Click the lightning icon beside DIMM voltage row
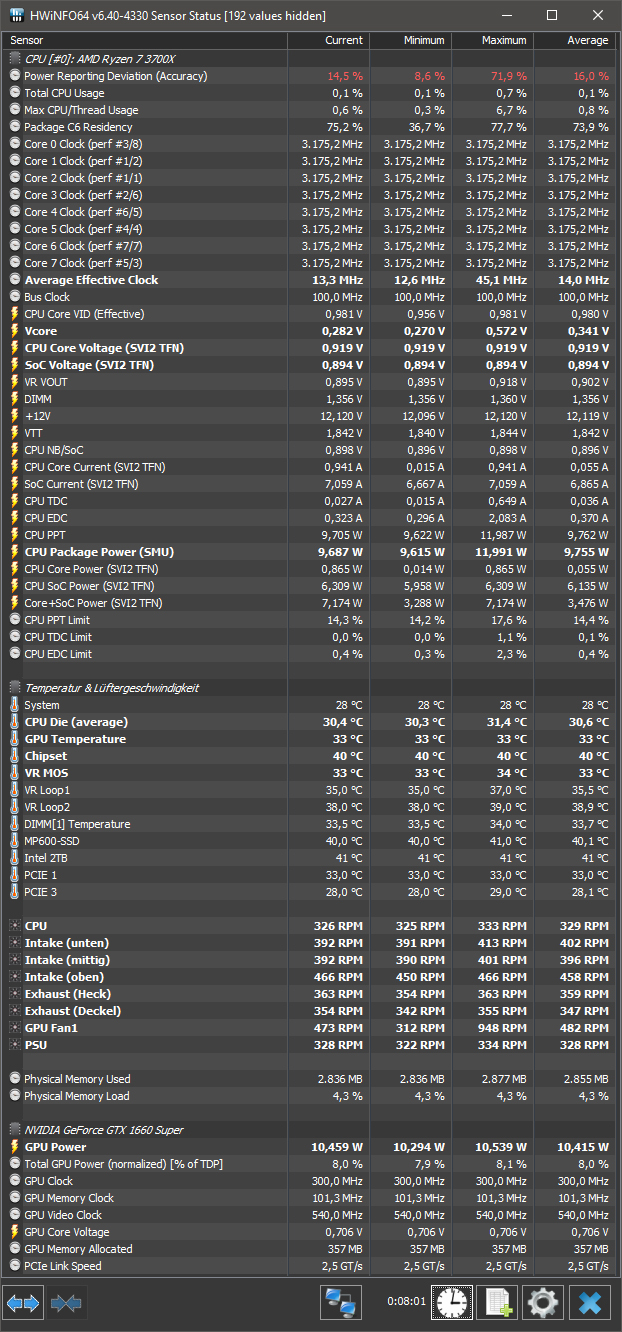622x1332 pixels. [15, 399]
